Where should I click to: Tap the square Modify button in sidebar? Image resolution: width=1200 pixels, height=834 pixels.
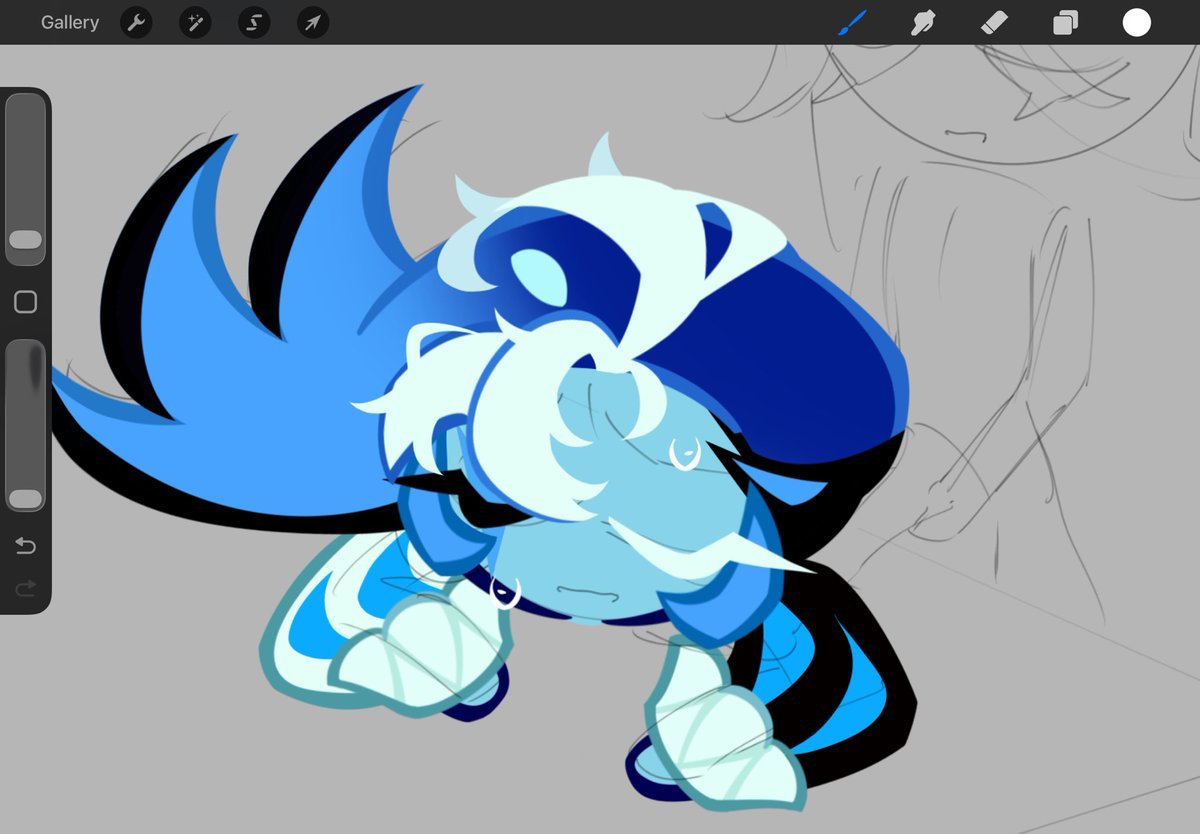pos(25,302)
